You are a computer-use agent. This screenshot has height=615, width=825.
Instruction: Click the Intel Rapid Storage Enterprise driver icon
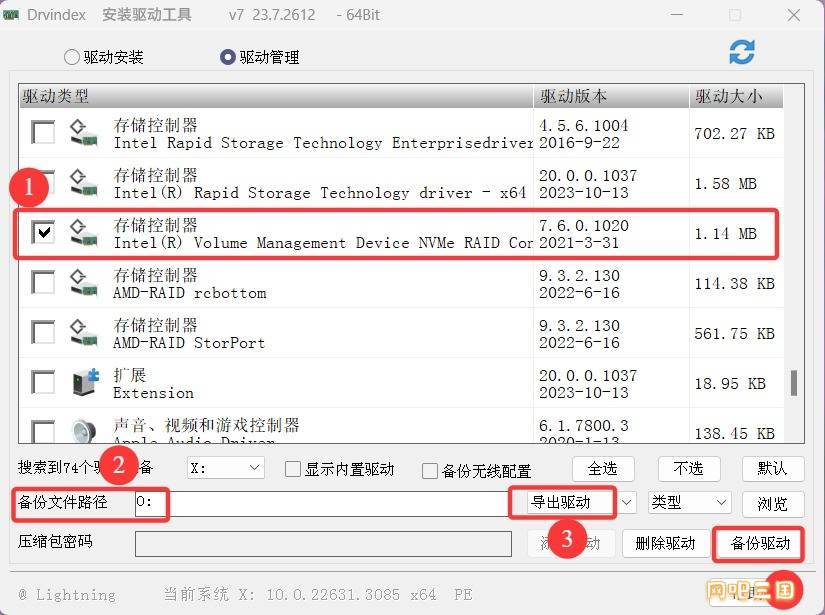click(84, 133)
